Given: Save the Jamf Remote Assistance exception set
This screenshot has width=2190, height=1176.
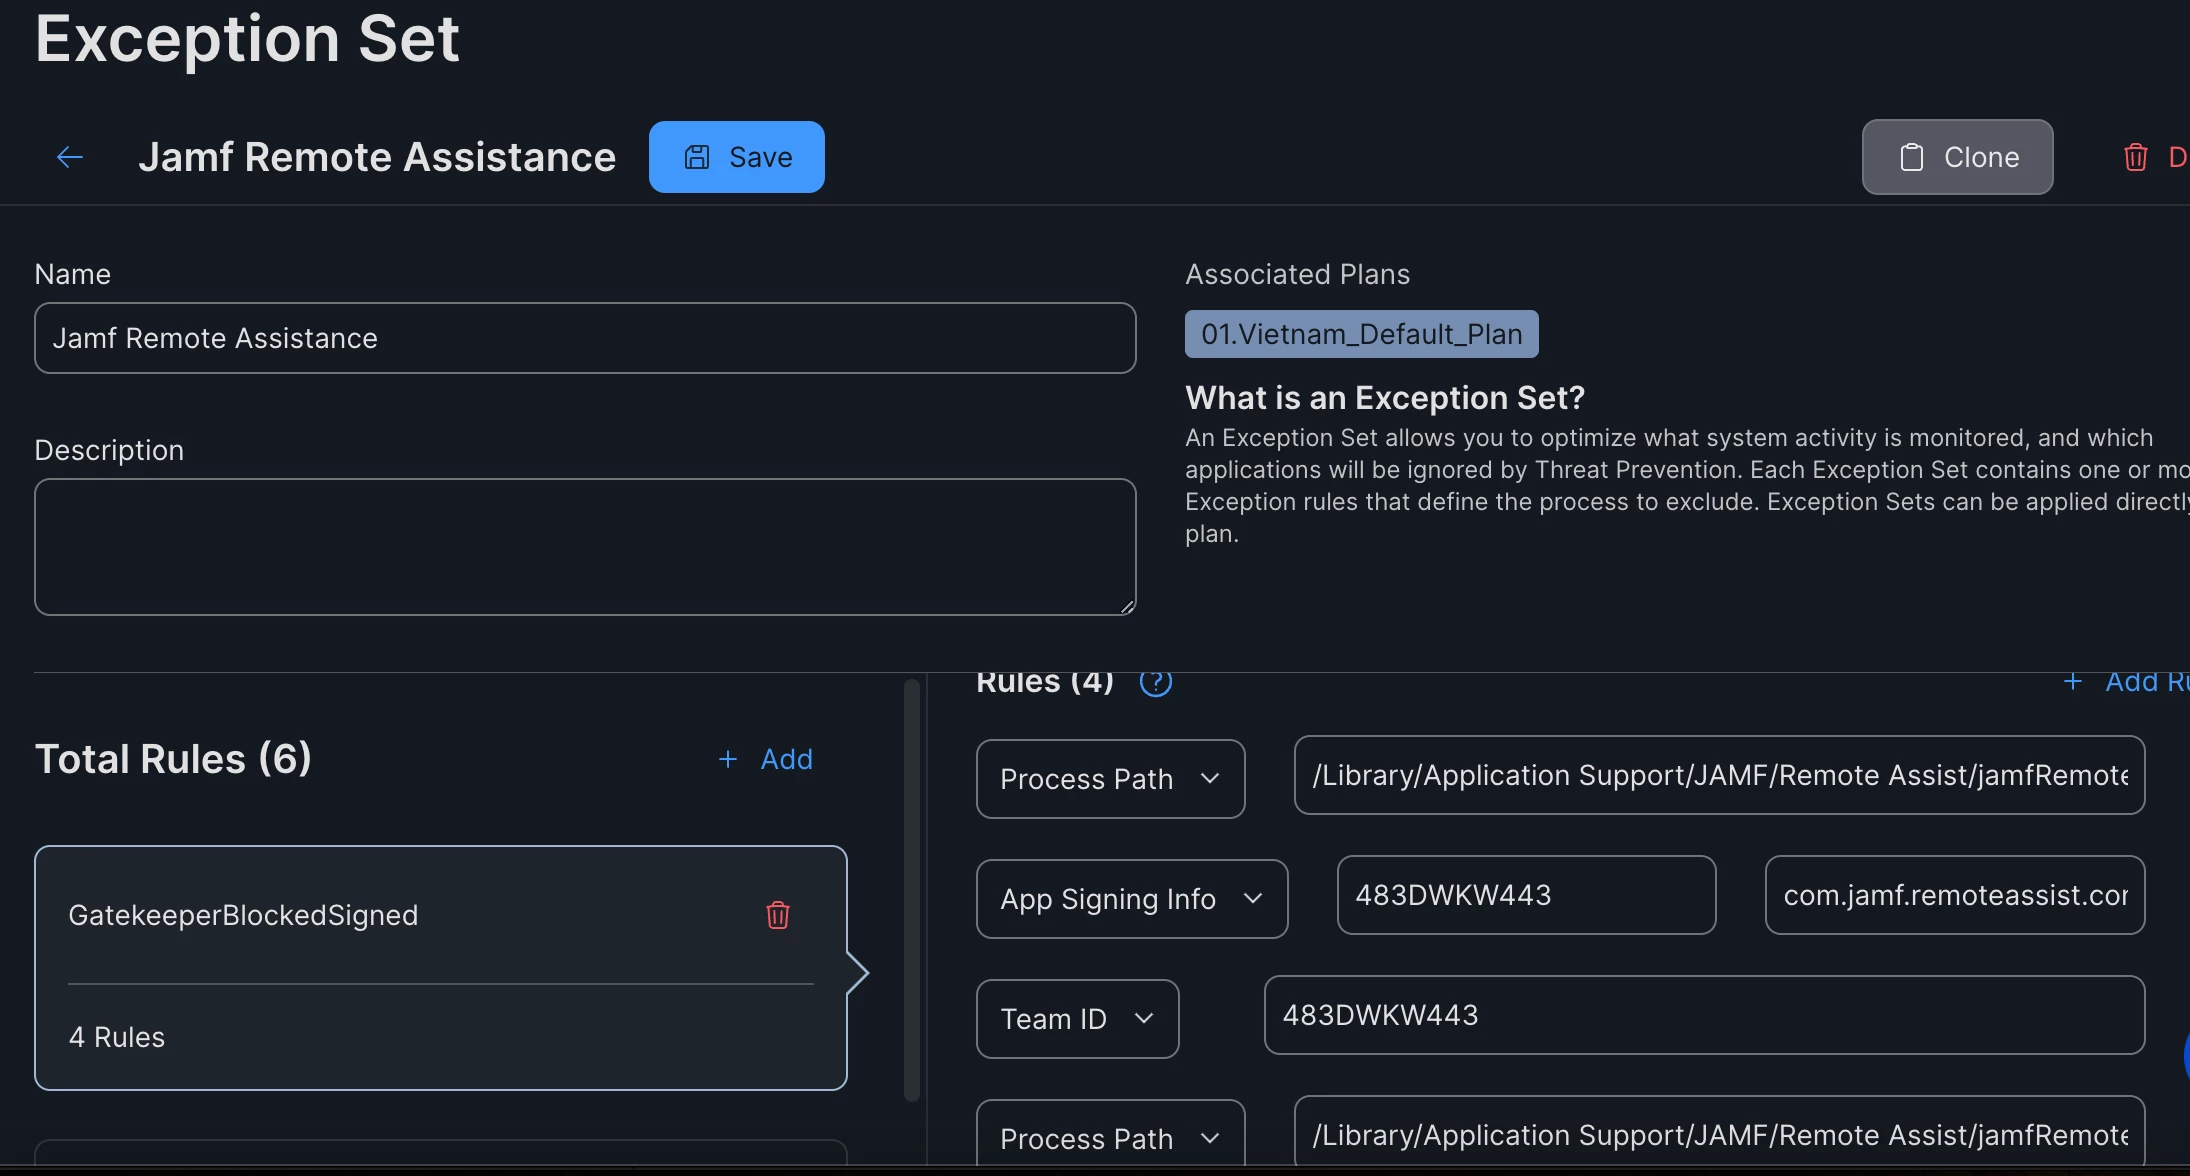Looking at the screenshot, I should pos(736,157).
